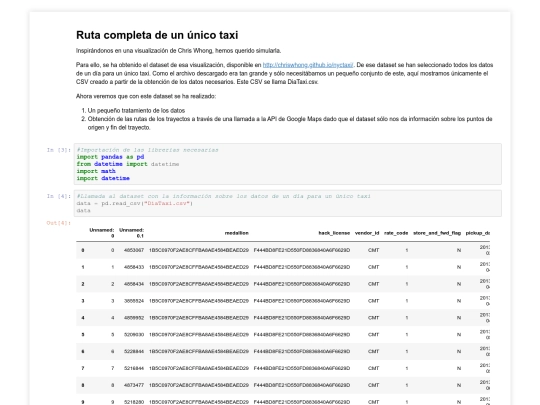Click the 'Unnamed: 0.1' value in row 8
This screenshot has width=540, height=405.
tap(134, 385)
